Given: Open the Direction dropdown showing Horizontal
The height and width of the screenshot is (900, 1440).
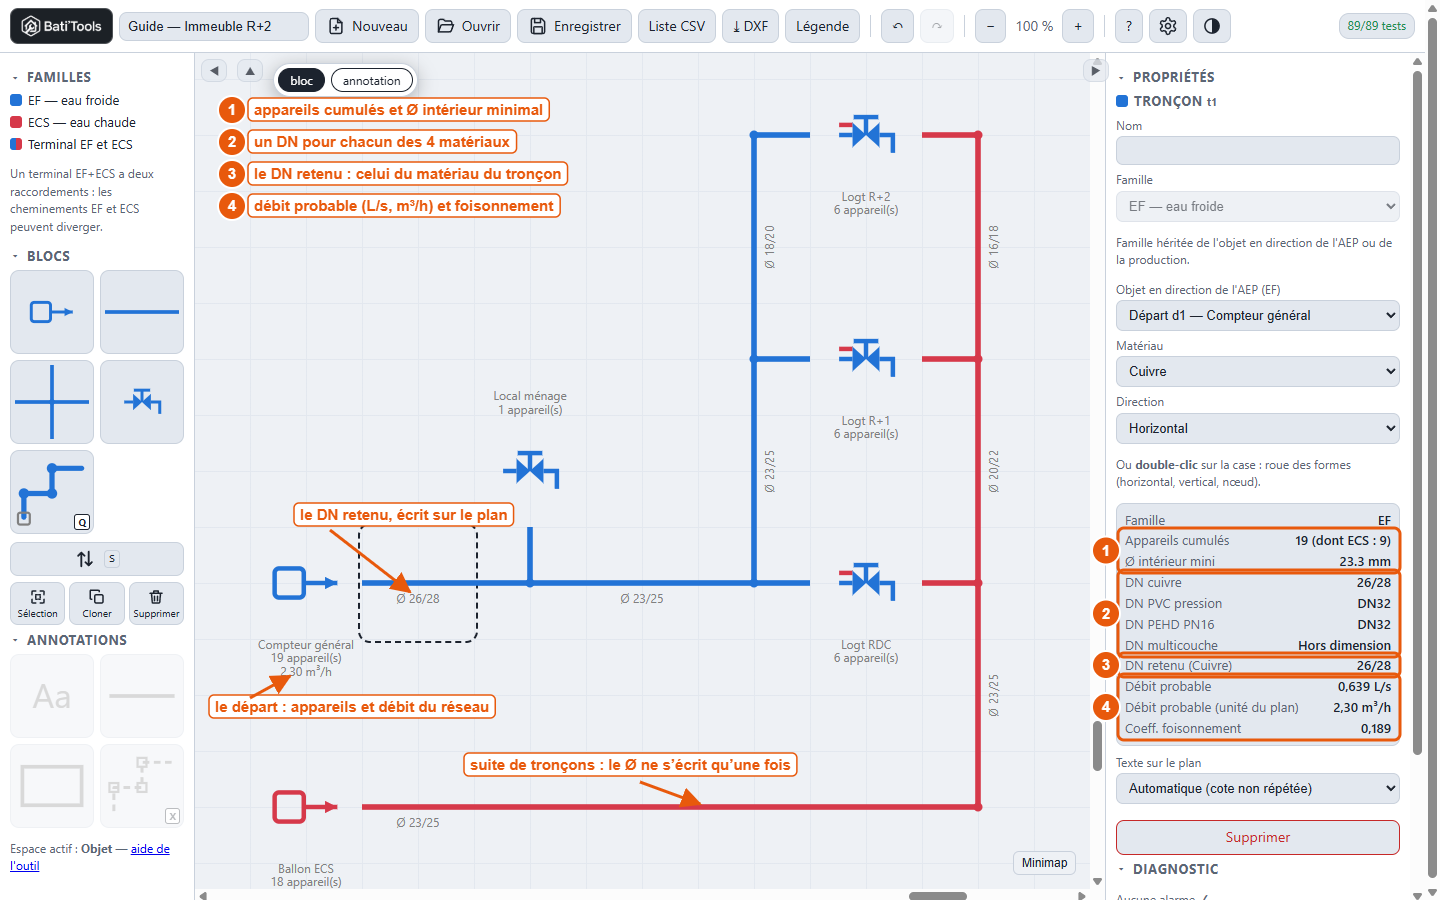Looking at the screenshot, I should (x=1257, y=428).
